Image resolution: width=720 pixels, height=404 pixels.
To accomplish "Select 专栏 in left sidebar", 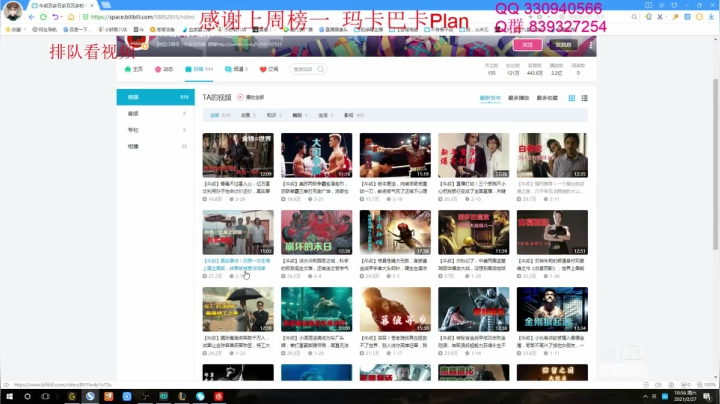I will coord(156,130).
